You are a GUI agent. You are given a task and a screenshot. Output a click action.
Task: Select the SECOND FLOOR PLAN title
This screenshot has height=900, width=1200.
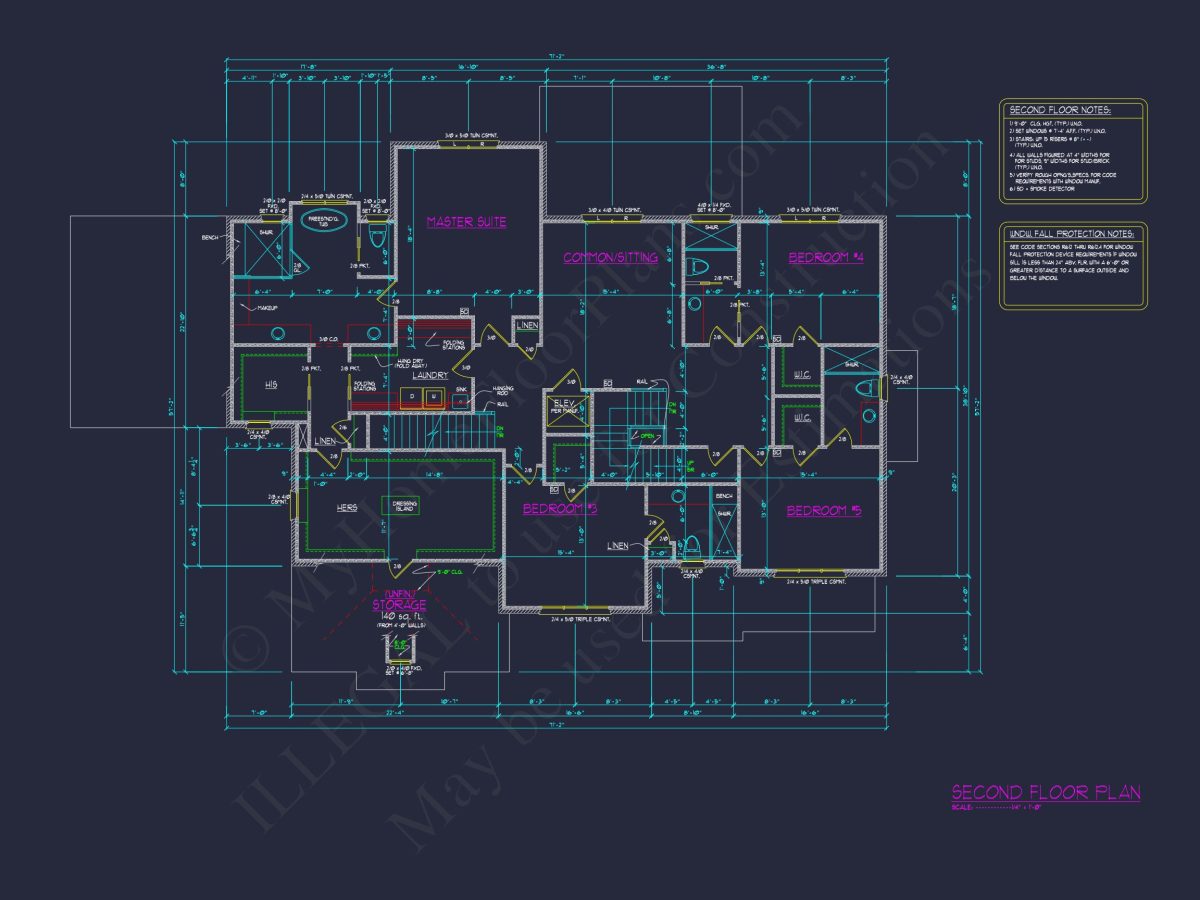tap(1045, 793)
